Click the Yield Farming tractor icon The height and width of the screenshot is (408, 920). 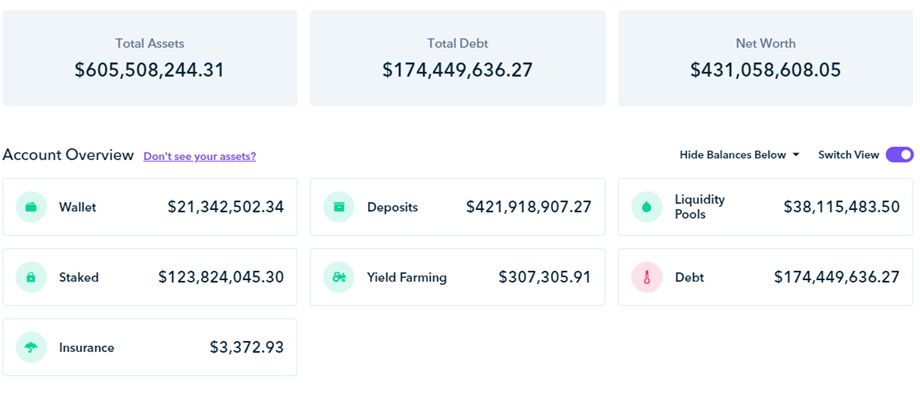tap(339, 277)
